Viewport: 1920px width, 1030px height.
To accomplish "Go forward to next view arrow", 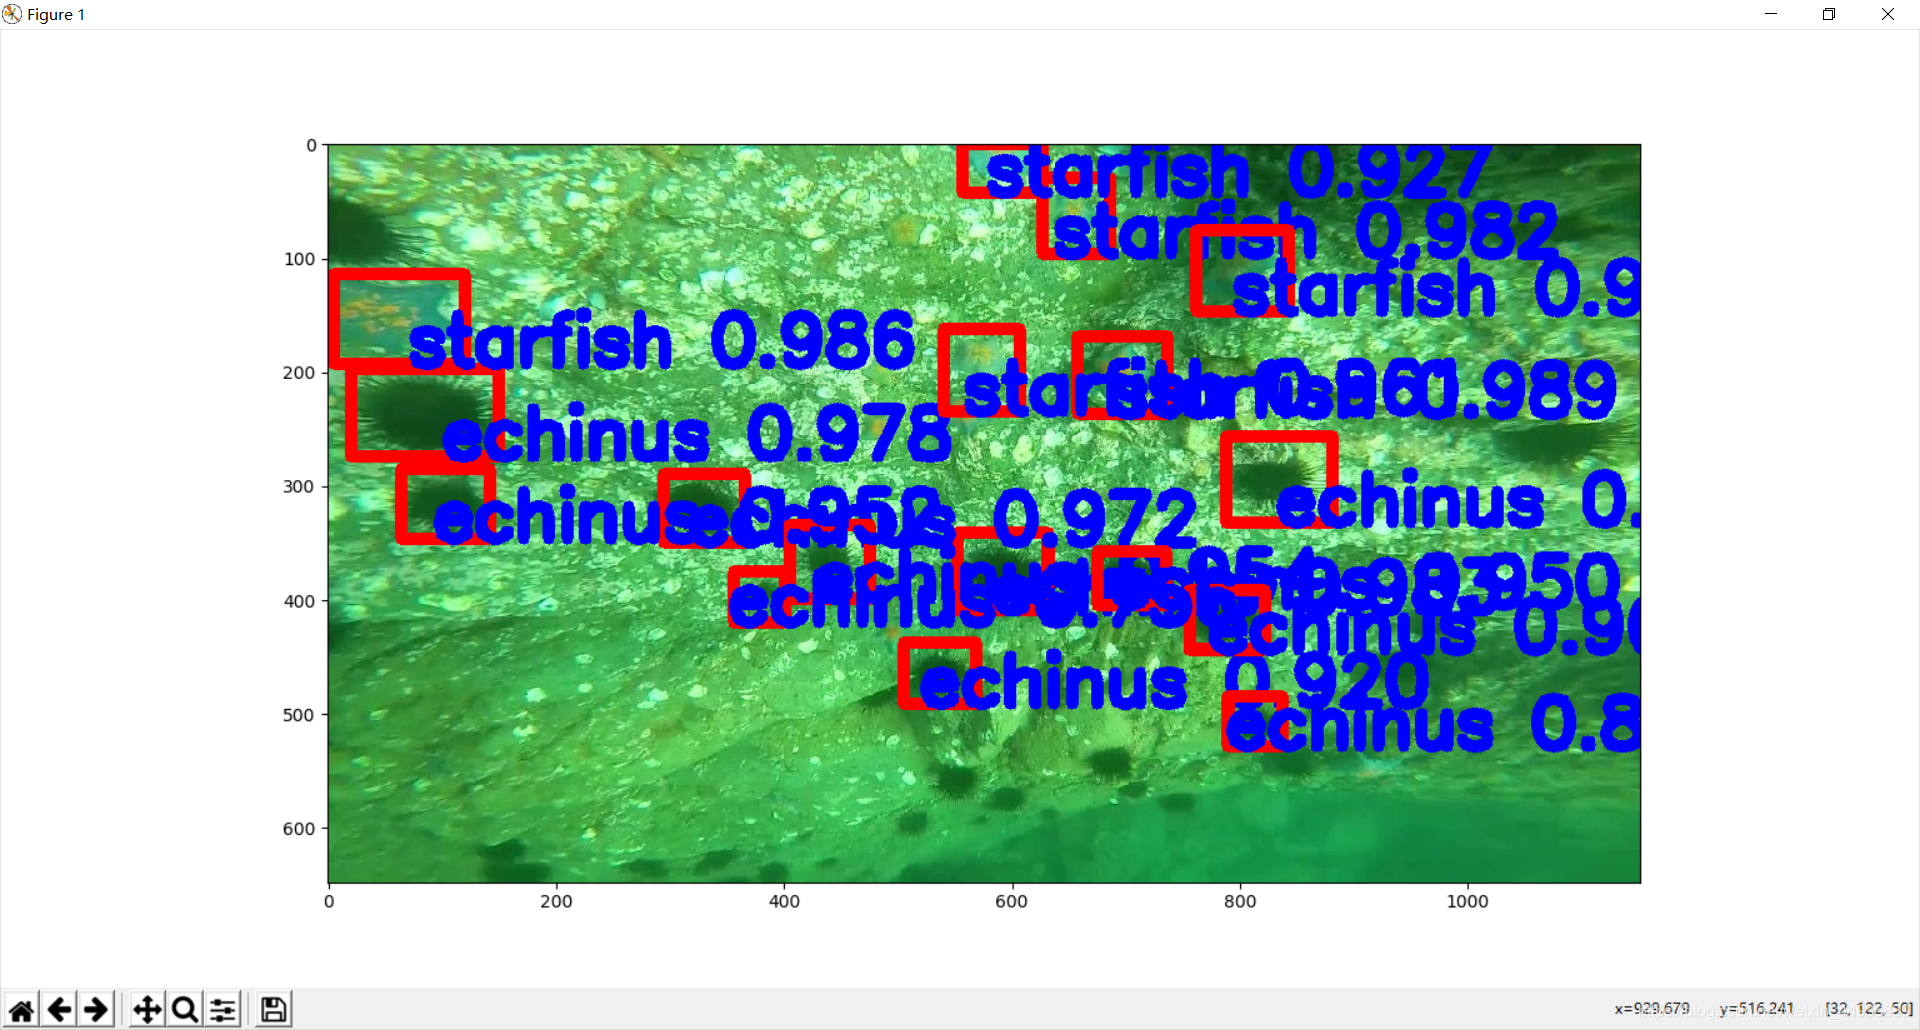I will pos(96,1010).
